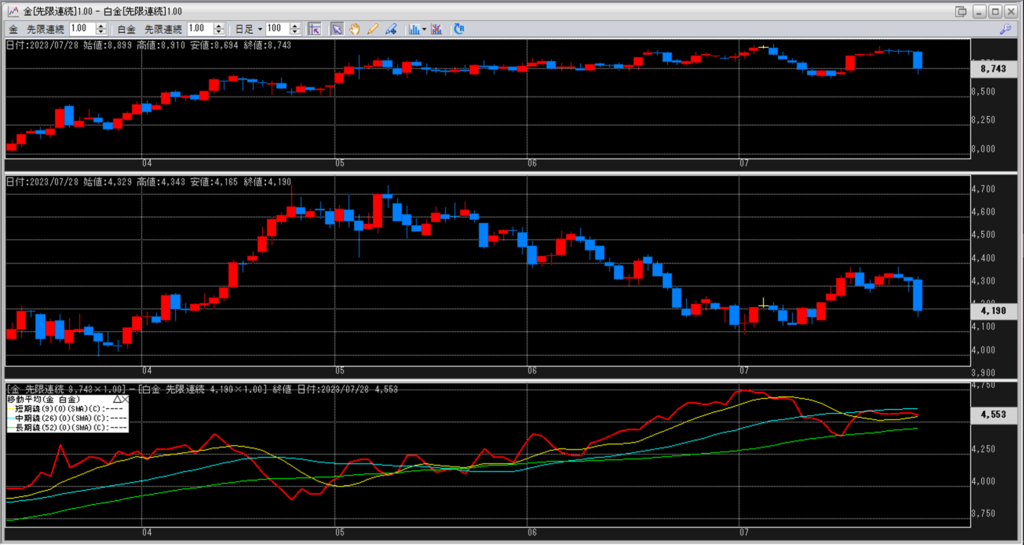Decrease the bar count spinner
Screen dimensions: 1024x545
[x=295, y=32]
